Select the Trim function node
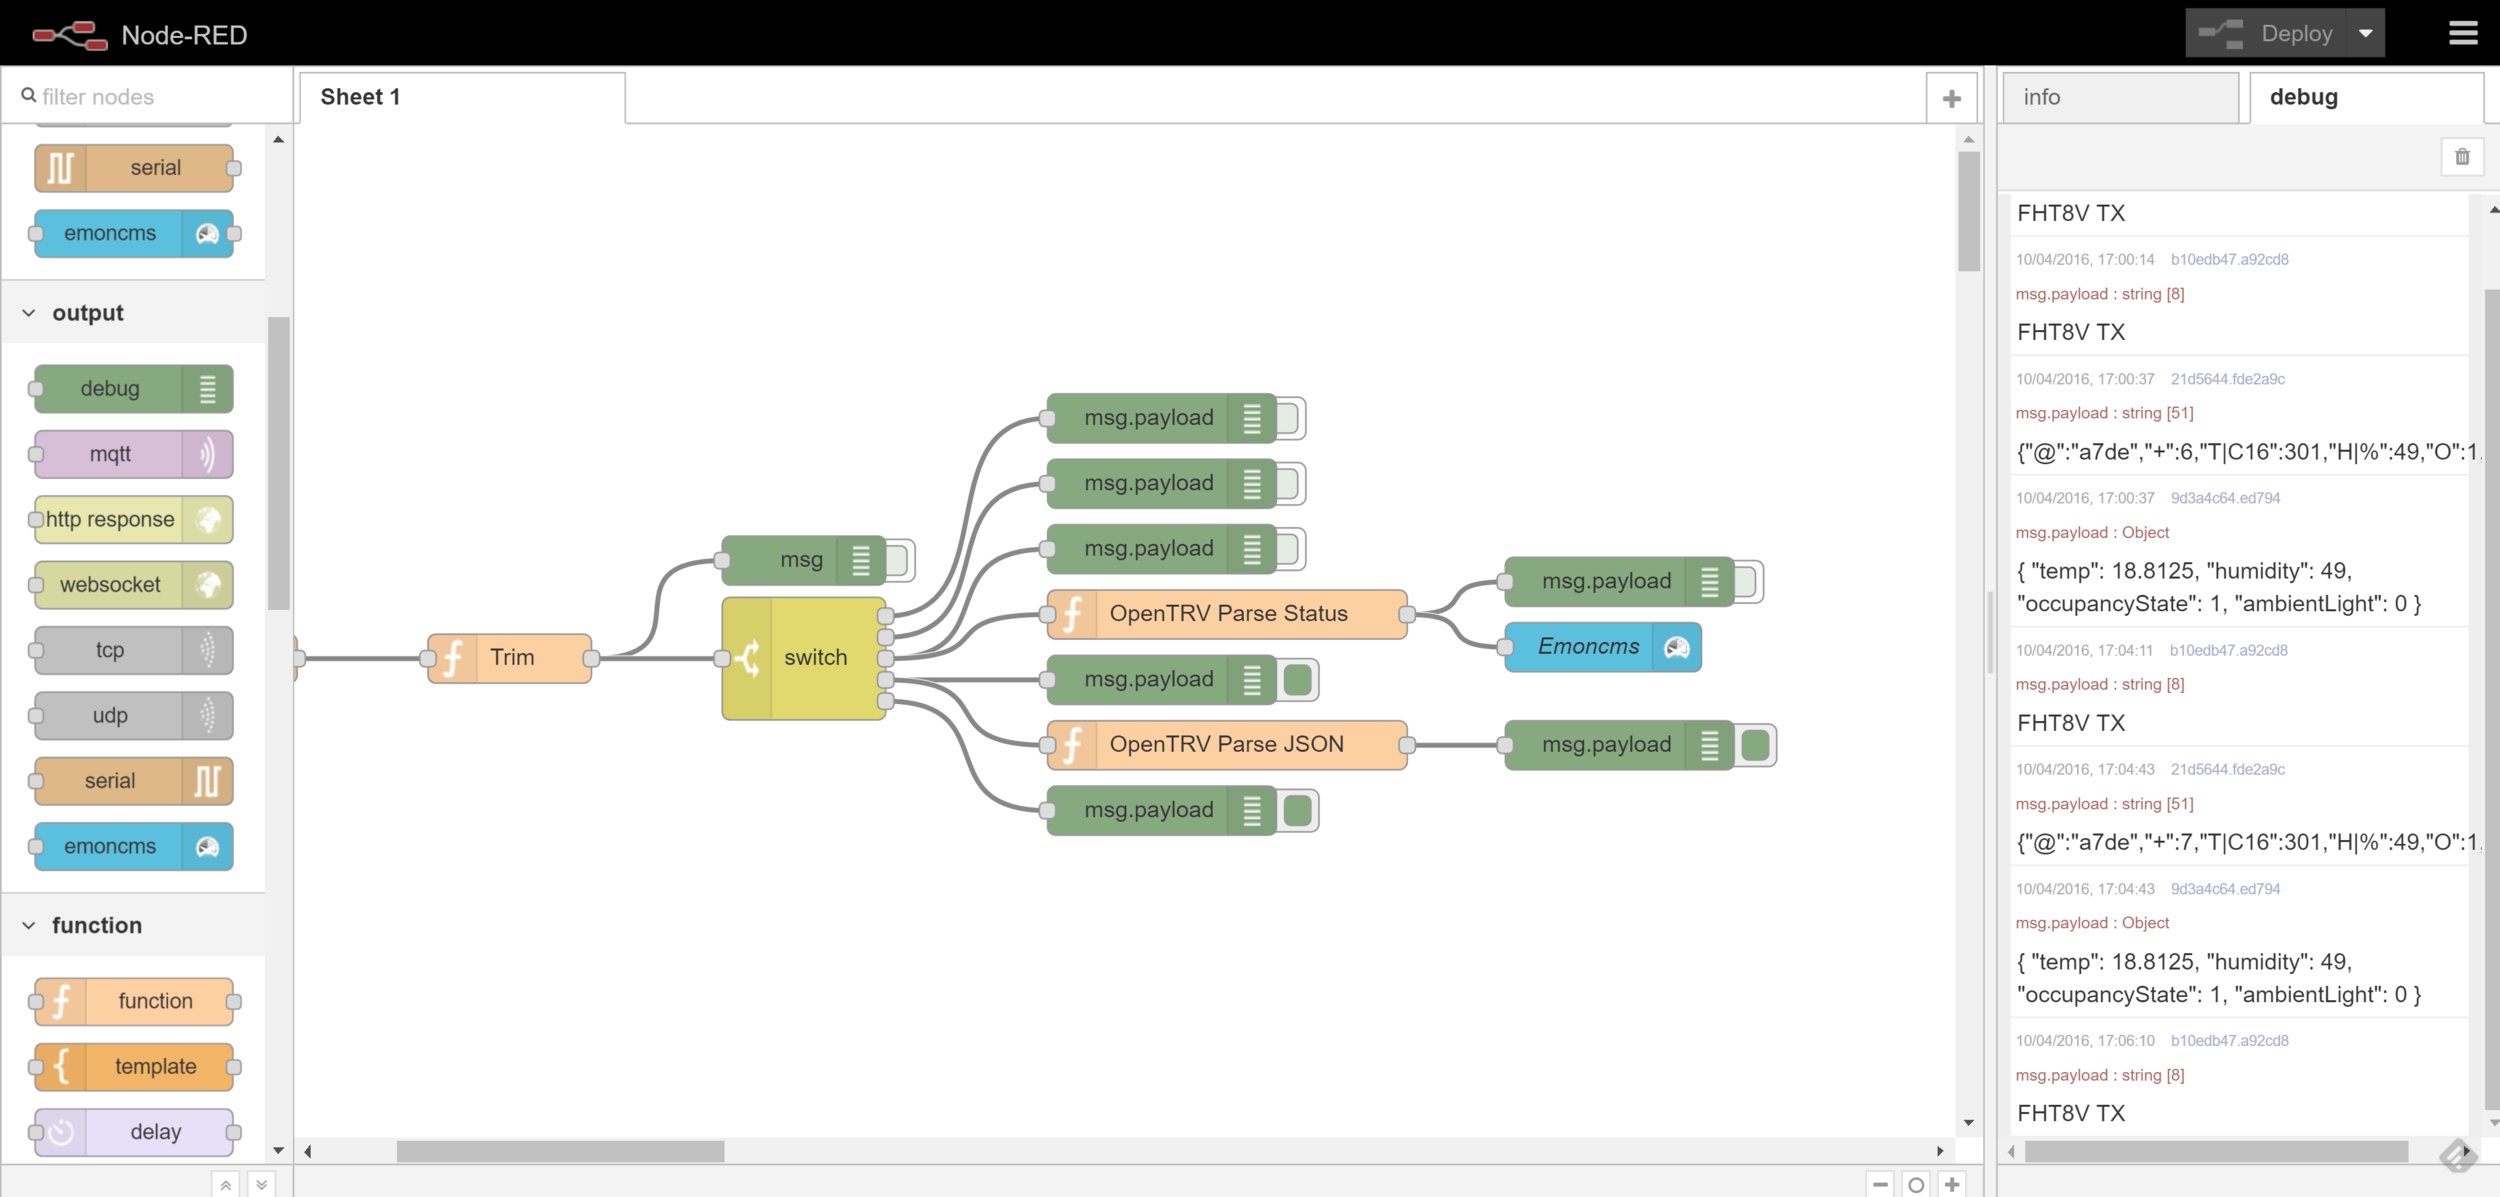The image size is (2500, 1197). pos(510,658)
